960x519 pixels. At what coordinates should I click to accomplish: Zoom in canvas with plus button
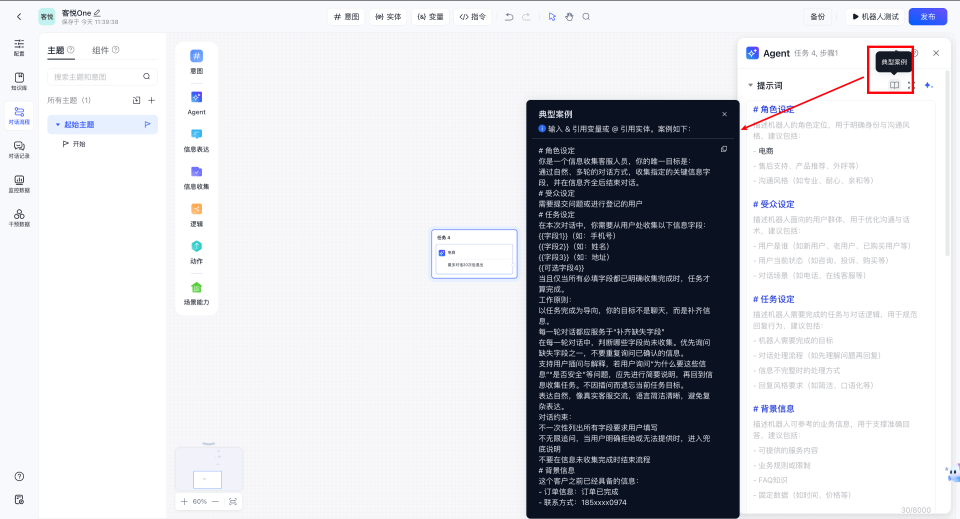click(184, 501)
